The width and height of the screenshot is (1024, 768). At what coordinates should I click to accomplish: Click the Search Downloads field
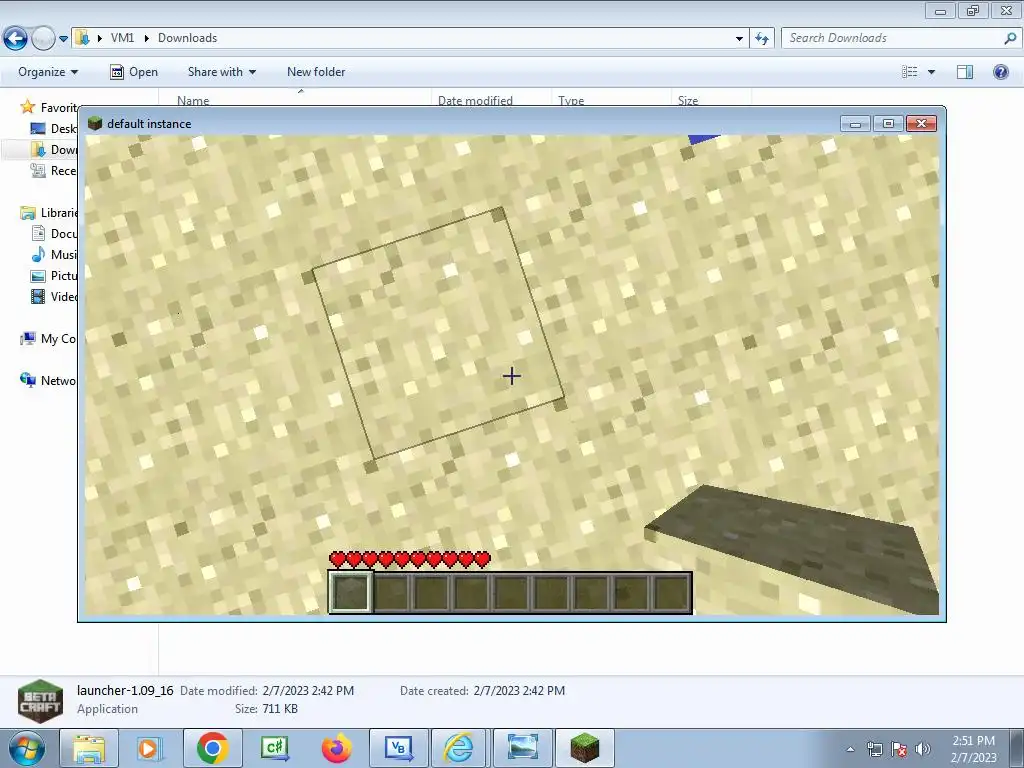[x=892, y=38]
